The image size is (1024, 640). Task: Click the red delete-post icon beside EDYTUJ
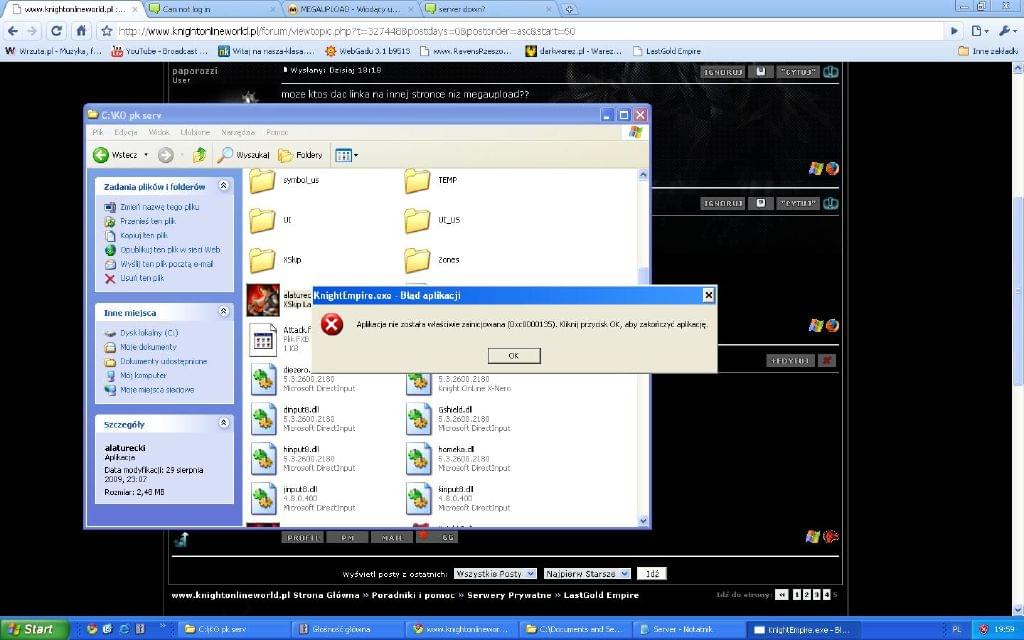(x=827, y=360)
